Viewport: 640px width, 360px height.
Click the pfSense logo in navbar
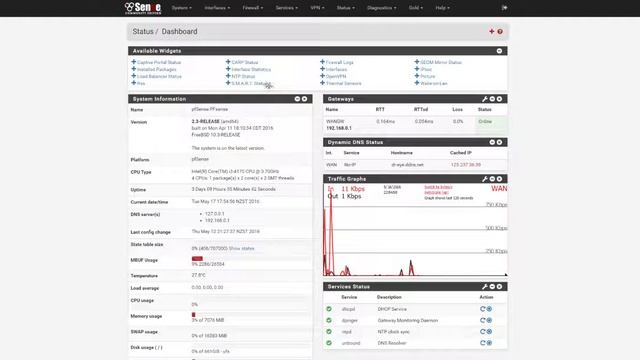pos(143,8)
